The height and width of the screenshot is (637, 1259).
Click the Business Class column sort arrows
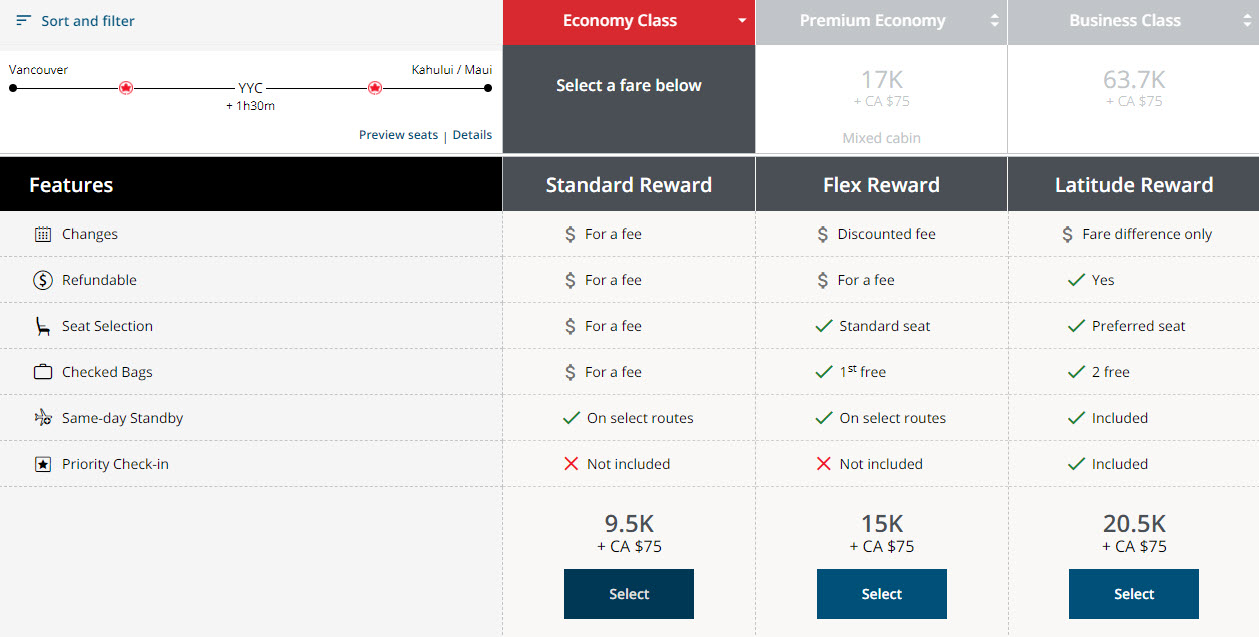coord(1246,20)
